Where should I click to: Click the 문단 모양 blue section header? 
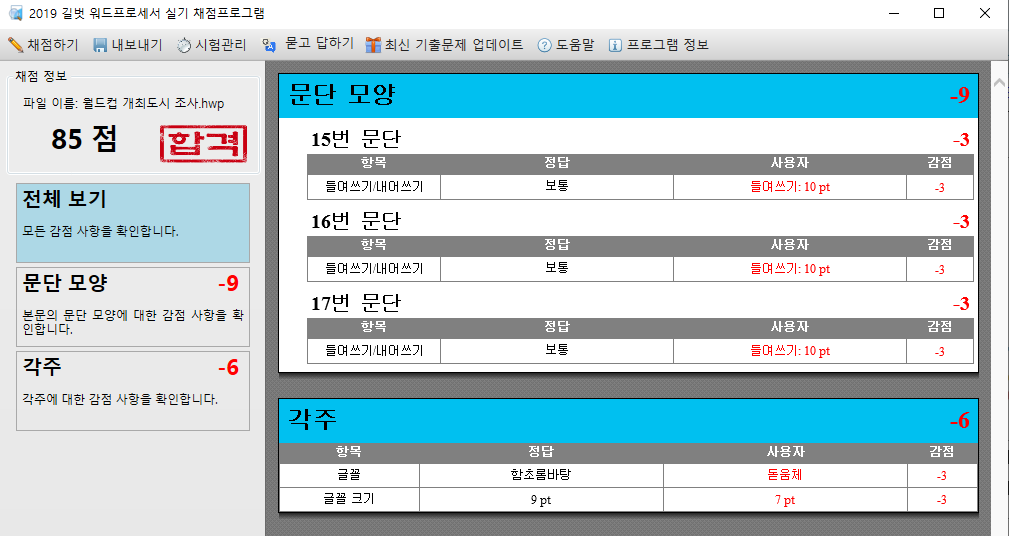(x=628, y=95)
